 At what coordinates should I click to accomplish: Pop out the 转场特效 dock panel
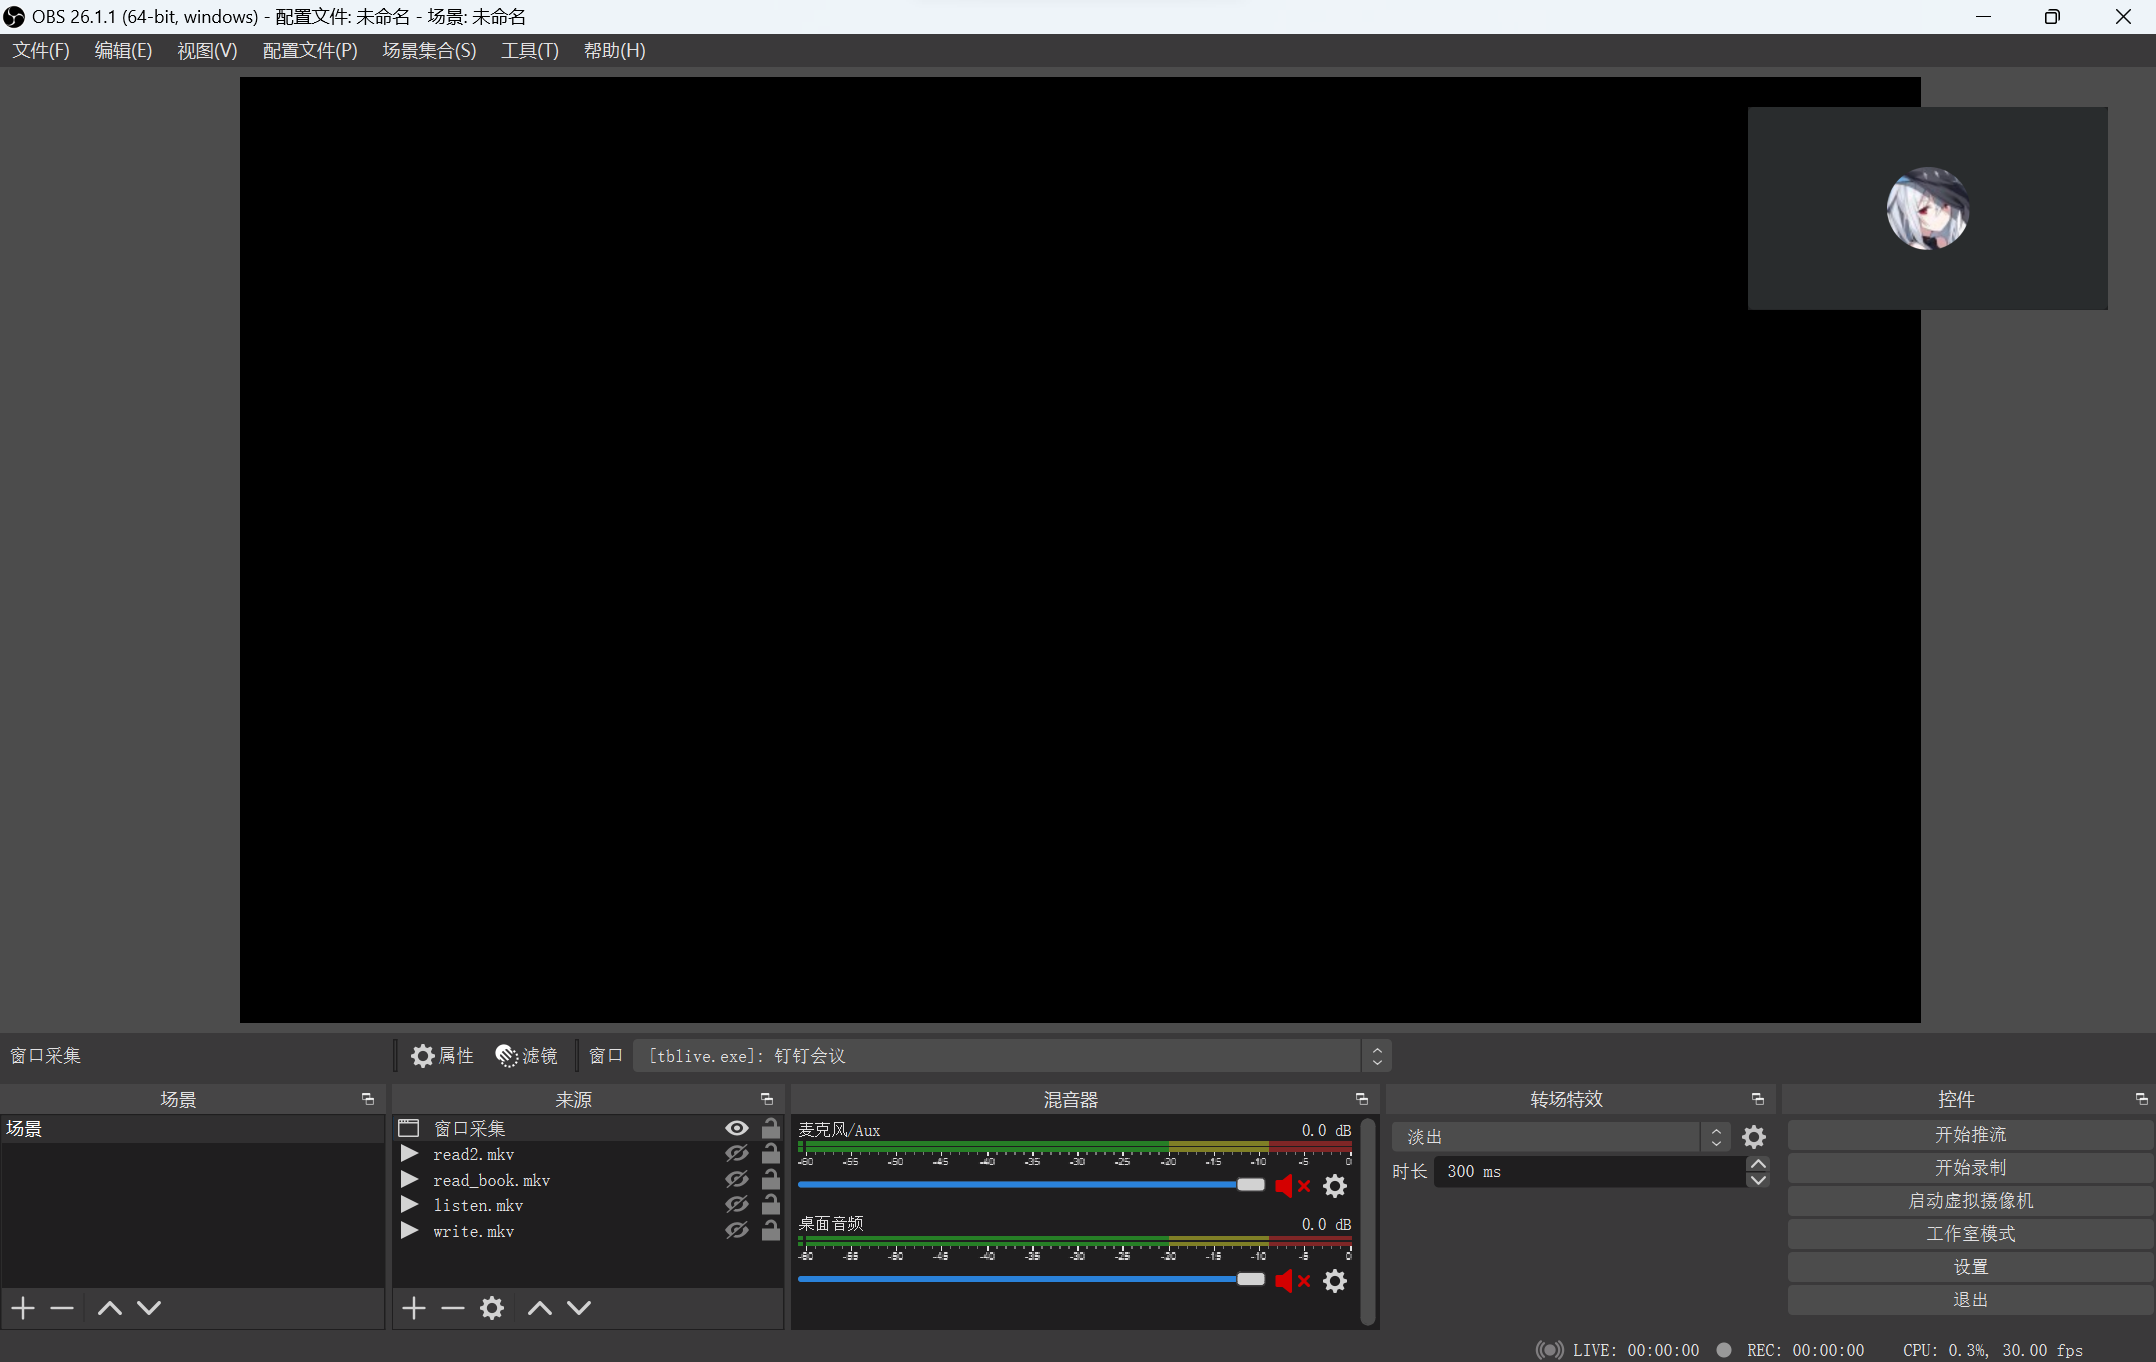point(1758,1099)
